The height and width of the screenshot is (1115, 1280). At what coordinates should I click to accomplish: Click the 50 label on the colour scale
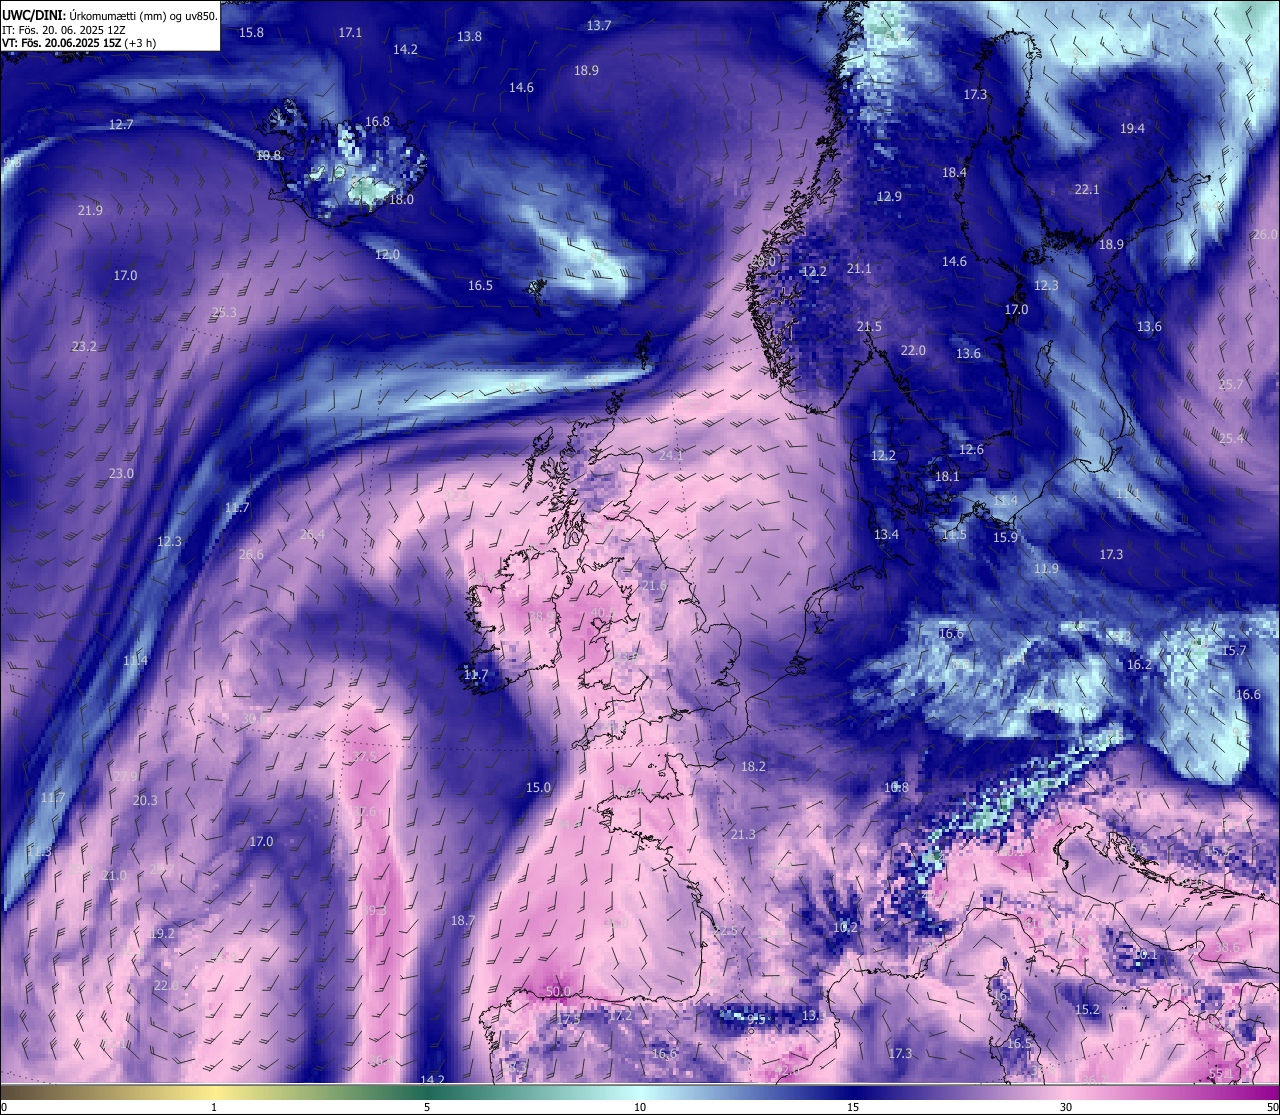[x=1271, y=1107]
